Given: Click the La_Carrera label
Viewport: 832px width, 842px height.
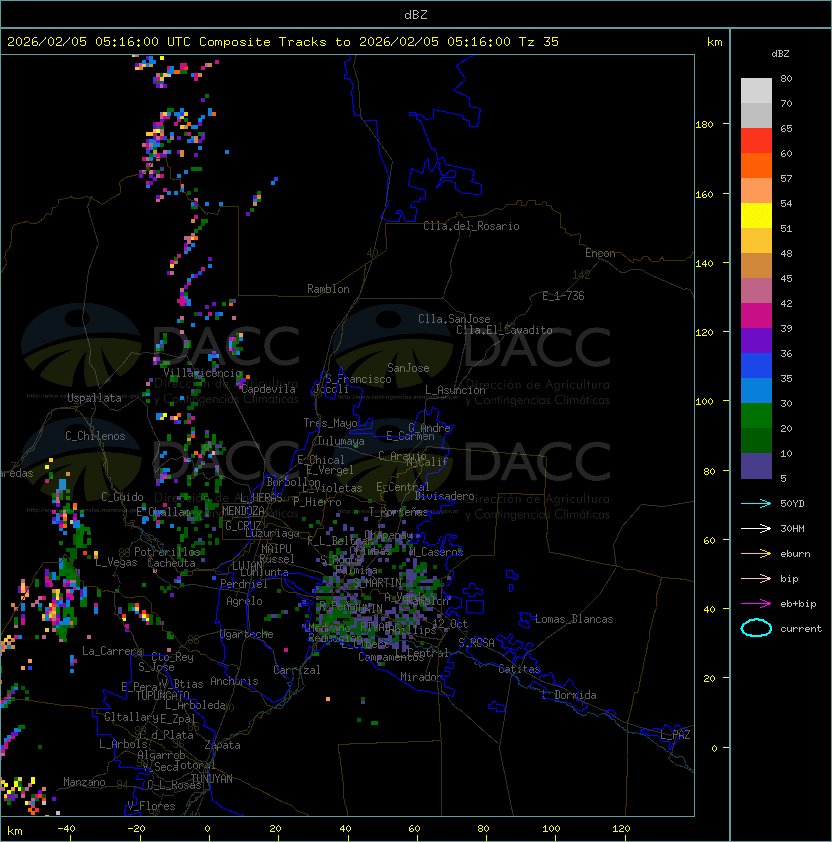Looking at the screenshot, I should pyautogui.click(x=112, y=651).
